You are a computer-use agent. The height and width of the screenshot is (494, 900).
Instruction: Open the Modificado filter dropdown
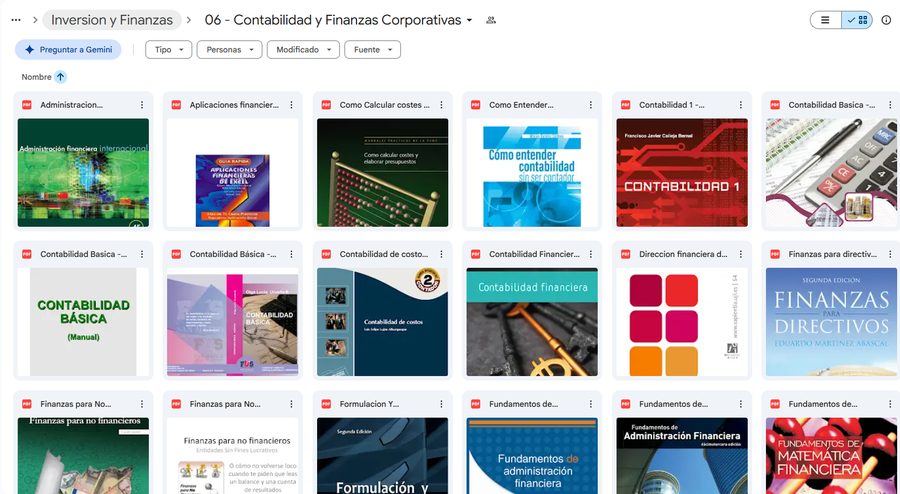pos(303,50)
